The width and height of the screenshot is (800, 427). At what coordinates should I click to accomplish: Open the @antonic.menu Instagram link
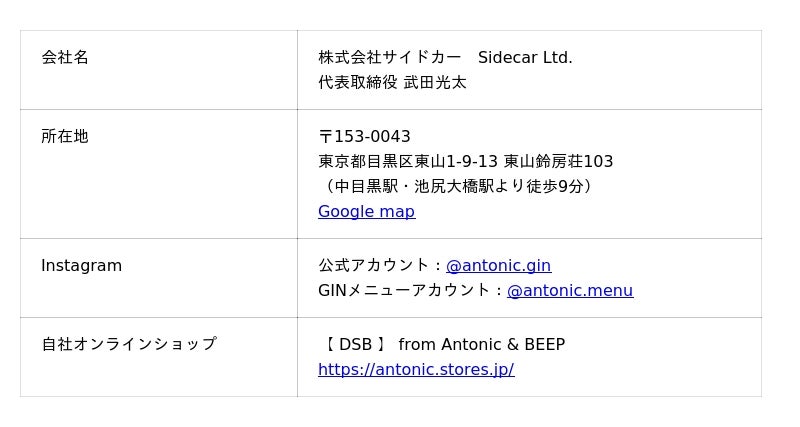(569, 290)
